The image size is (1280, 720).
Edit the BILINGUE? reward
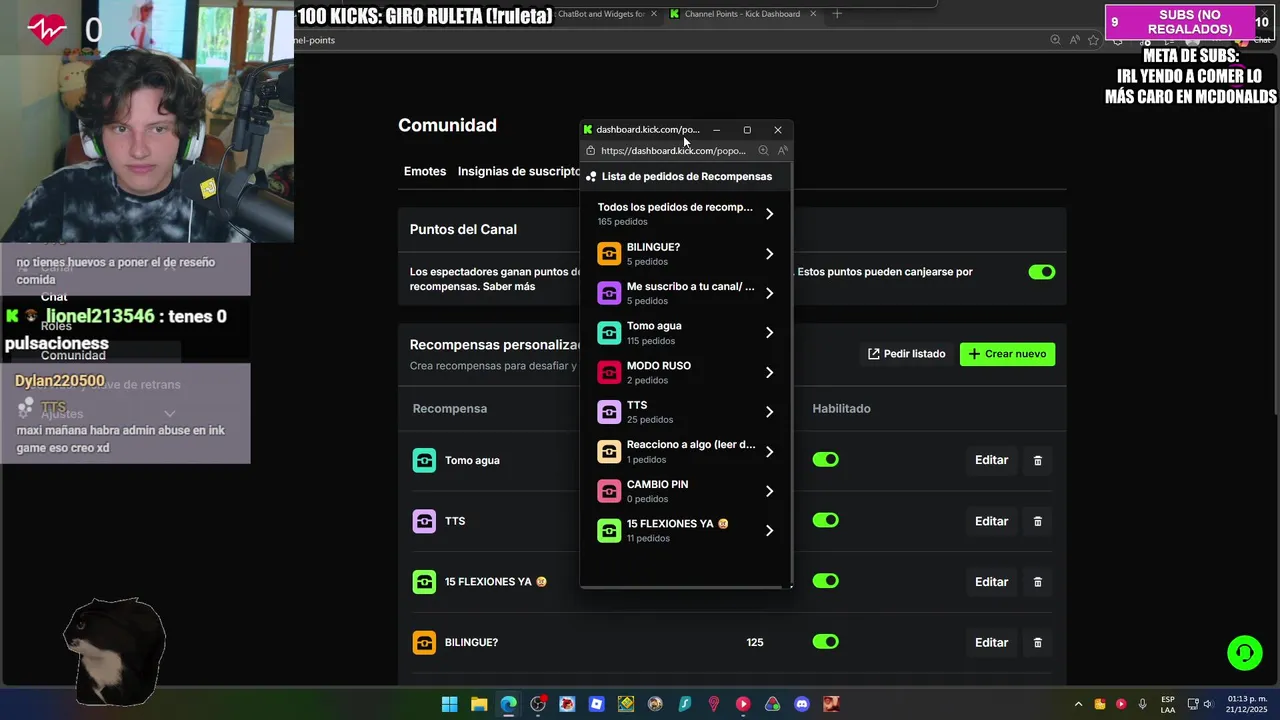pyautogui.click(x=991, y=643)
